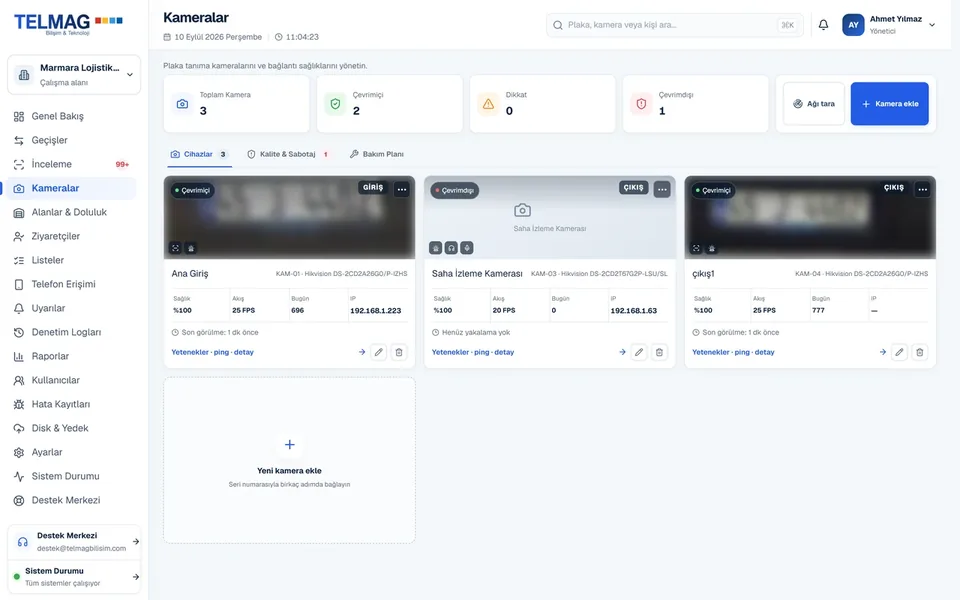
Task: Delete Saha İzleme Kamerası with the trash icon
Action: coord(659,352)
